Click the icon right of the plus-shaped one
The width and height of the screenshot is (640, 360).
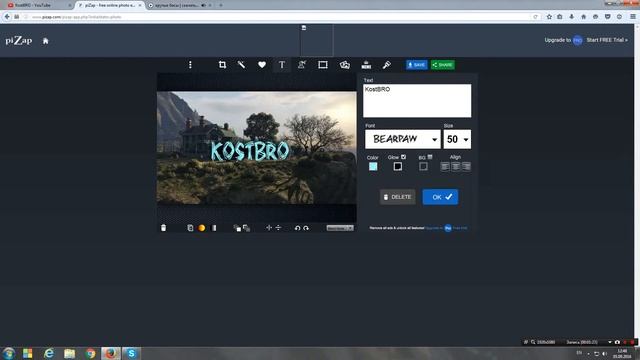tap(278, 228)
